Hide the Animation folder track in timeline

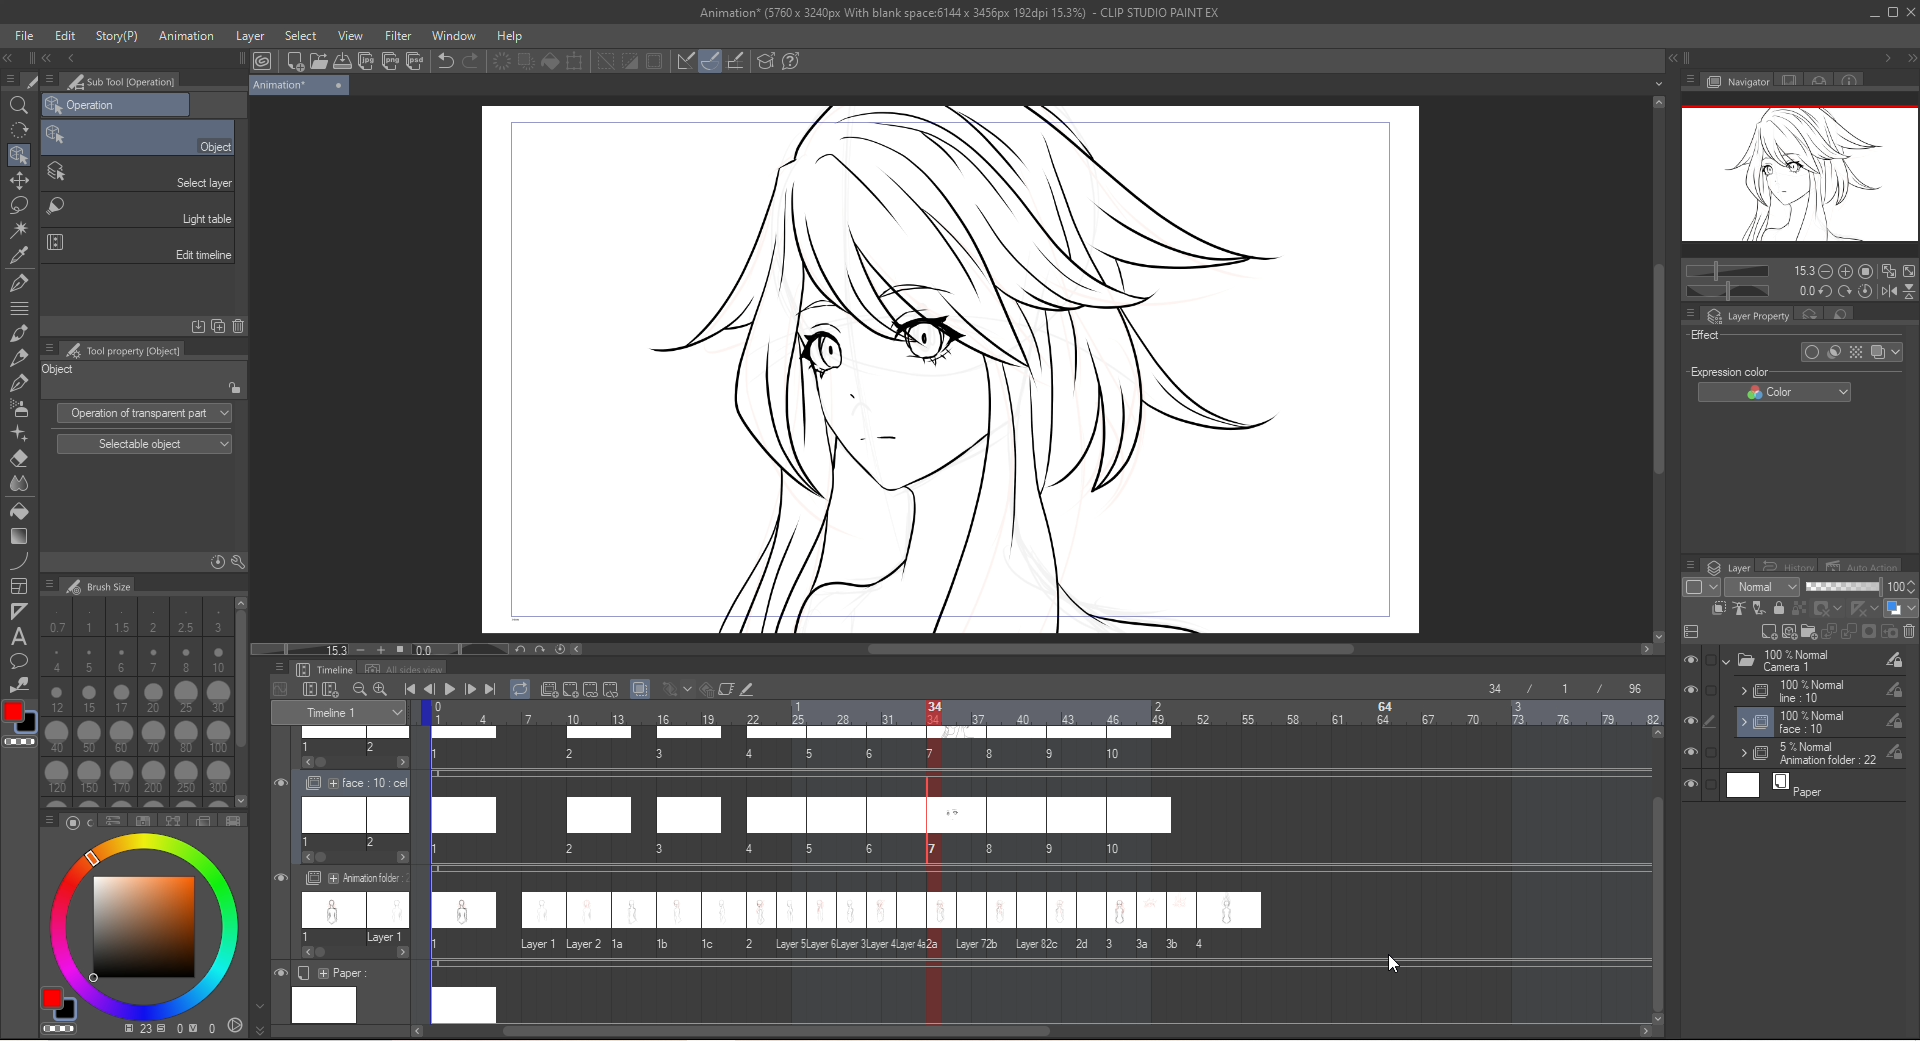click(x=281, y=878)
